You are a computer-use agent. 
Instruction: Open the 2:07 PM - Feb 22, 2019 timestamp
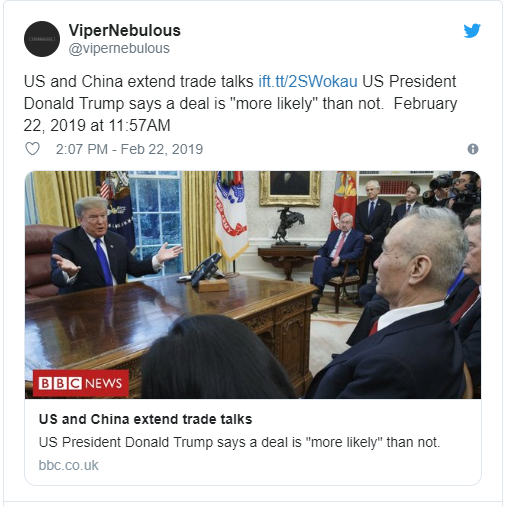[129, 149]
